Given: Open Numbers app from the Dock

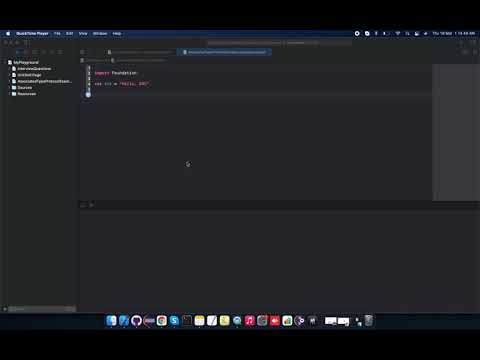Looking at the screenshot, I should [287, 321].
